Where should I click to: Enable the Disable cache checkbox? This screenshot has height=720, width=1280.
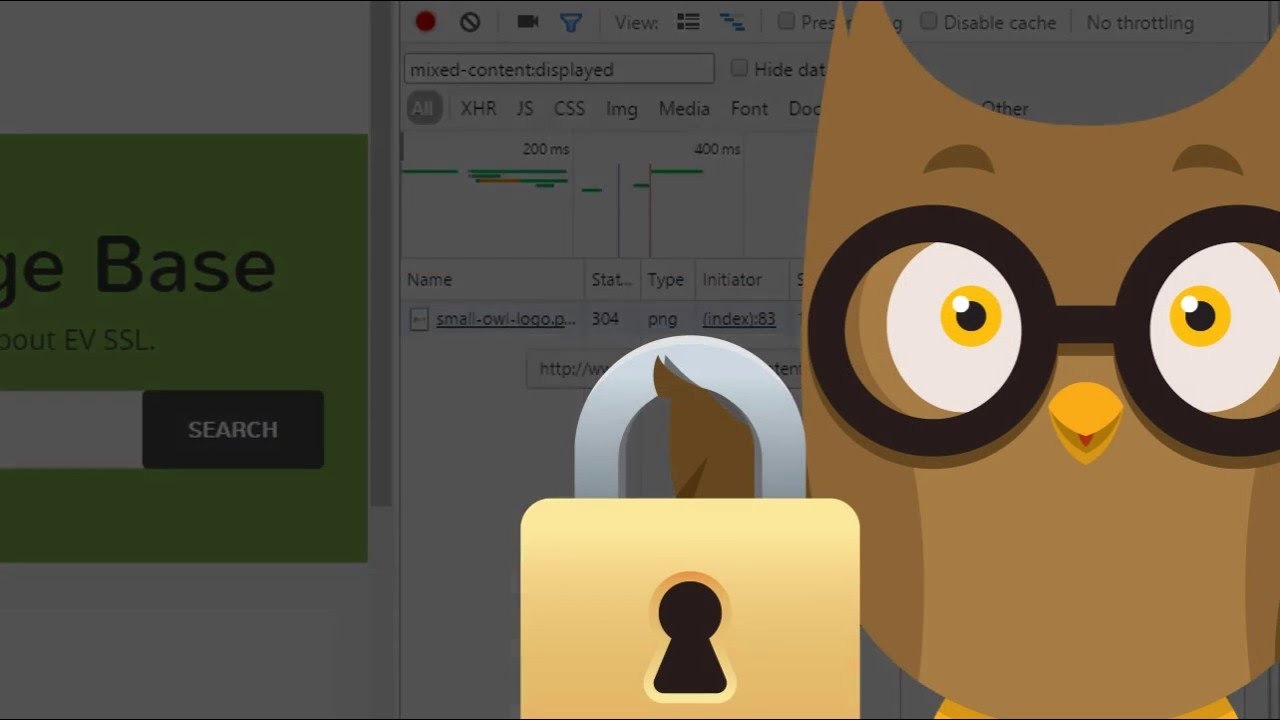(929, 21)
